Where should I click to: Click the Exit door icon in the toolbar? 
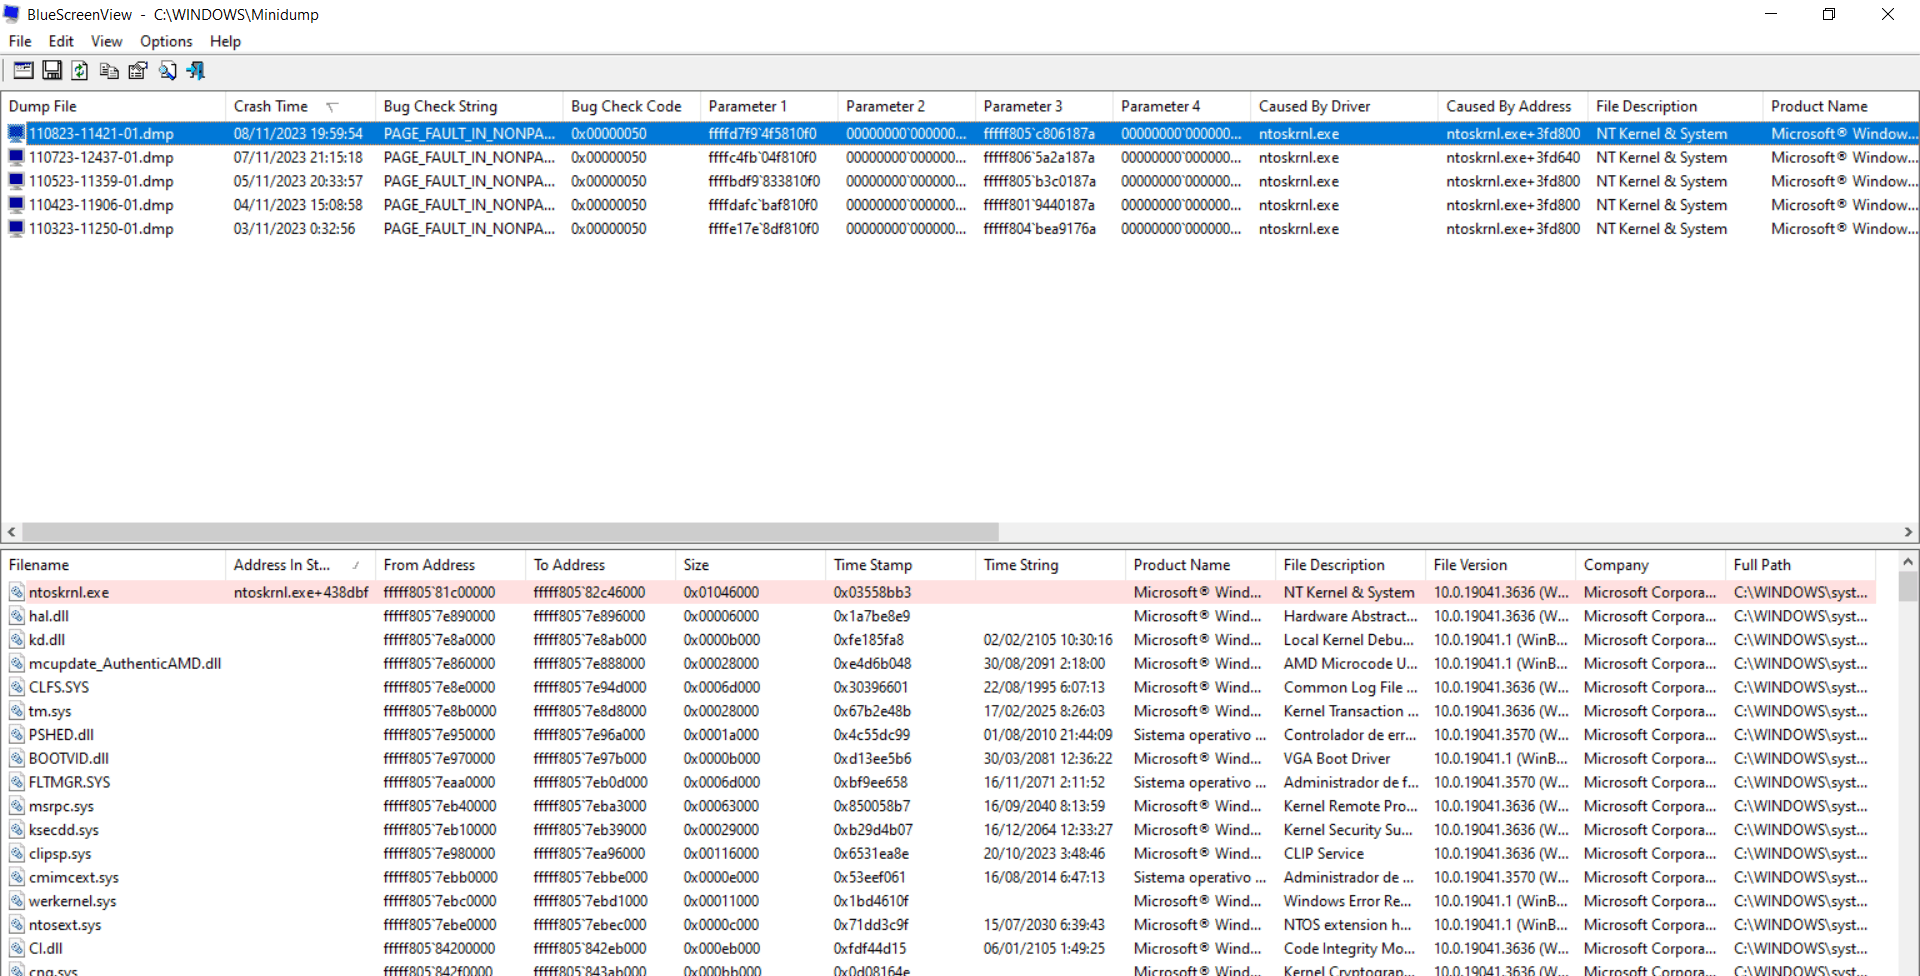click(x=196, y=70)
